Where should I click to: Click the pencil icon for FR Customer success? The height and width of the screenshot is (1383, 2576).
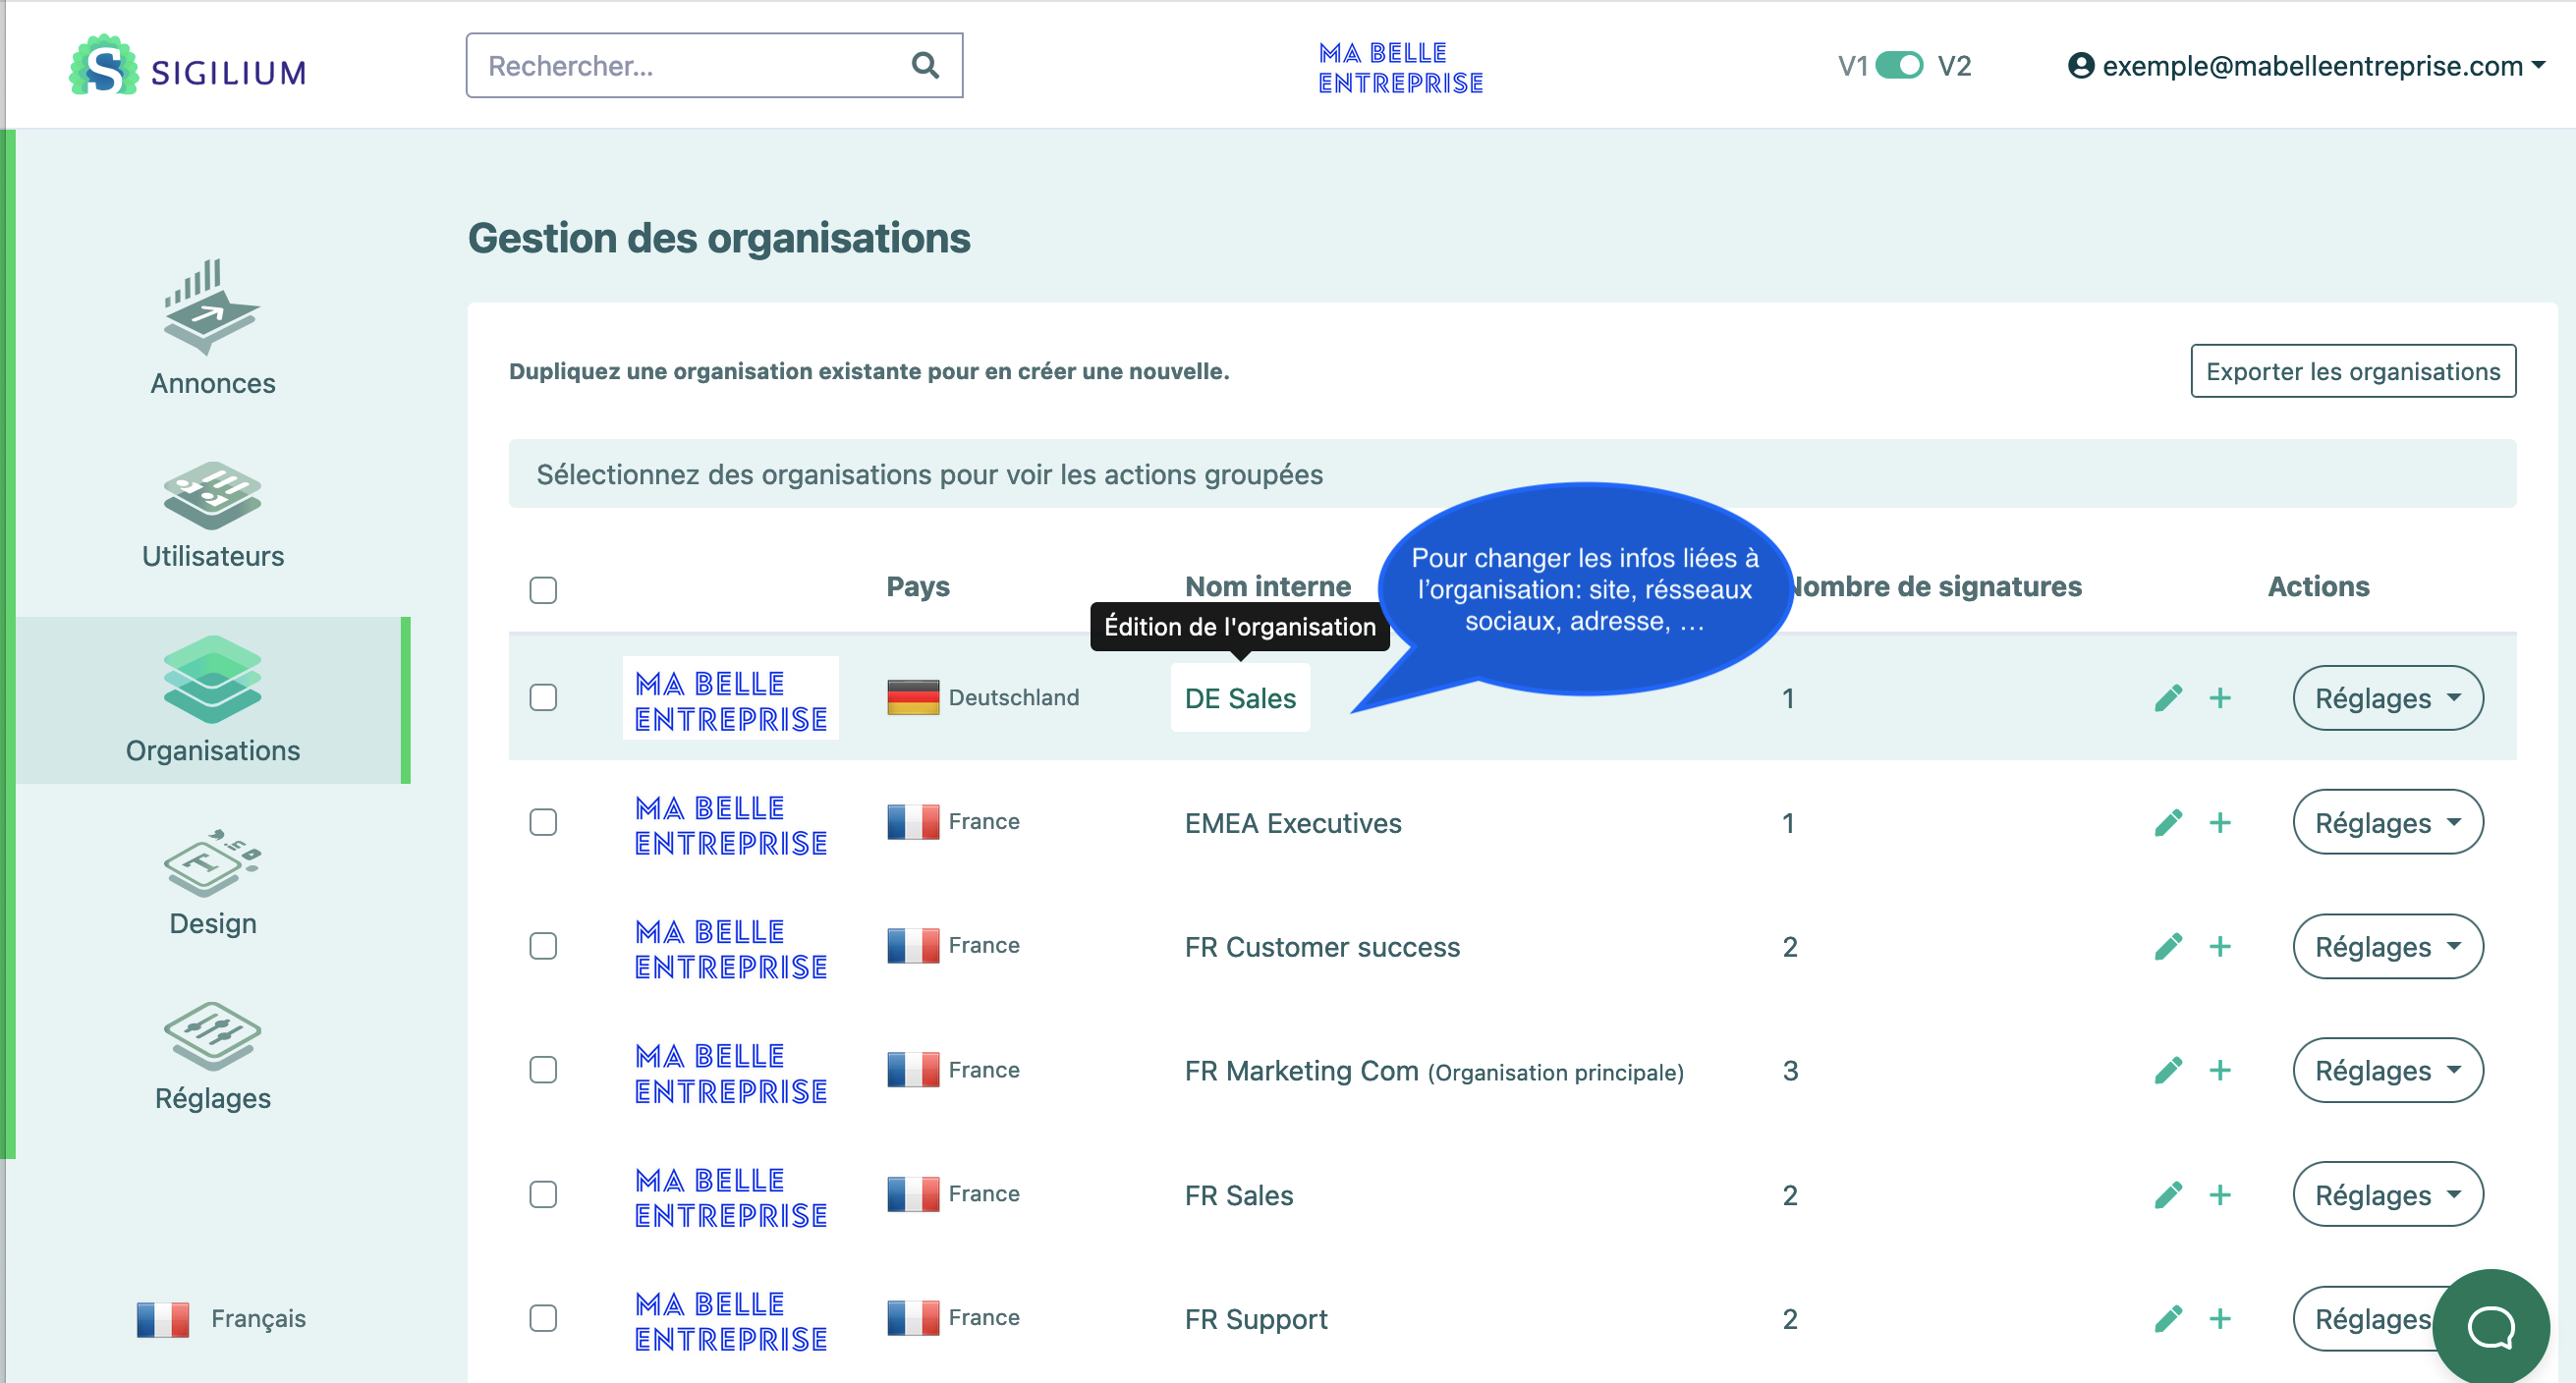(2168, 947)
